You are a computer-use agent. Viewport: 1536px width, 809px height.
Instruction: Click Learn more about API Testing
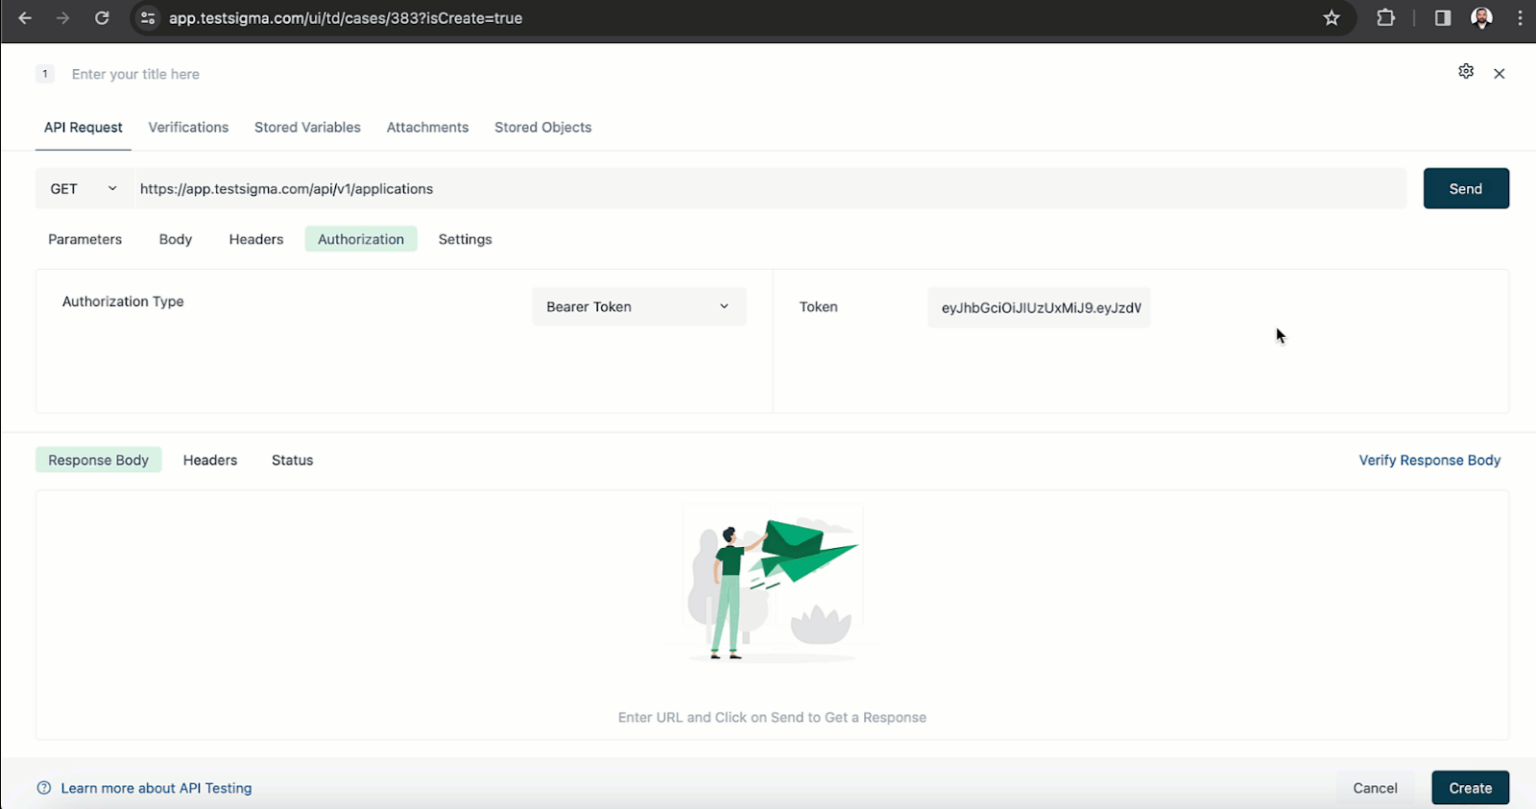[157, 787]
